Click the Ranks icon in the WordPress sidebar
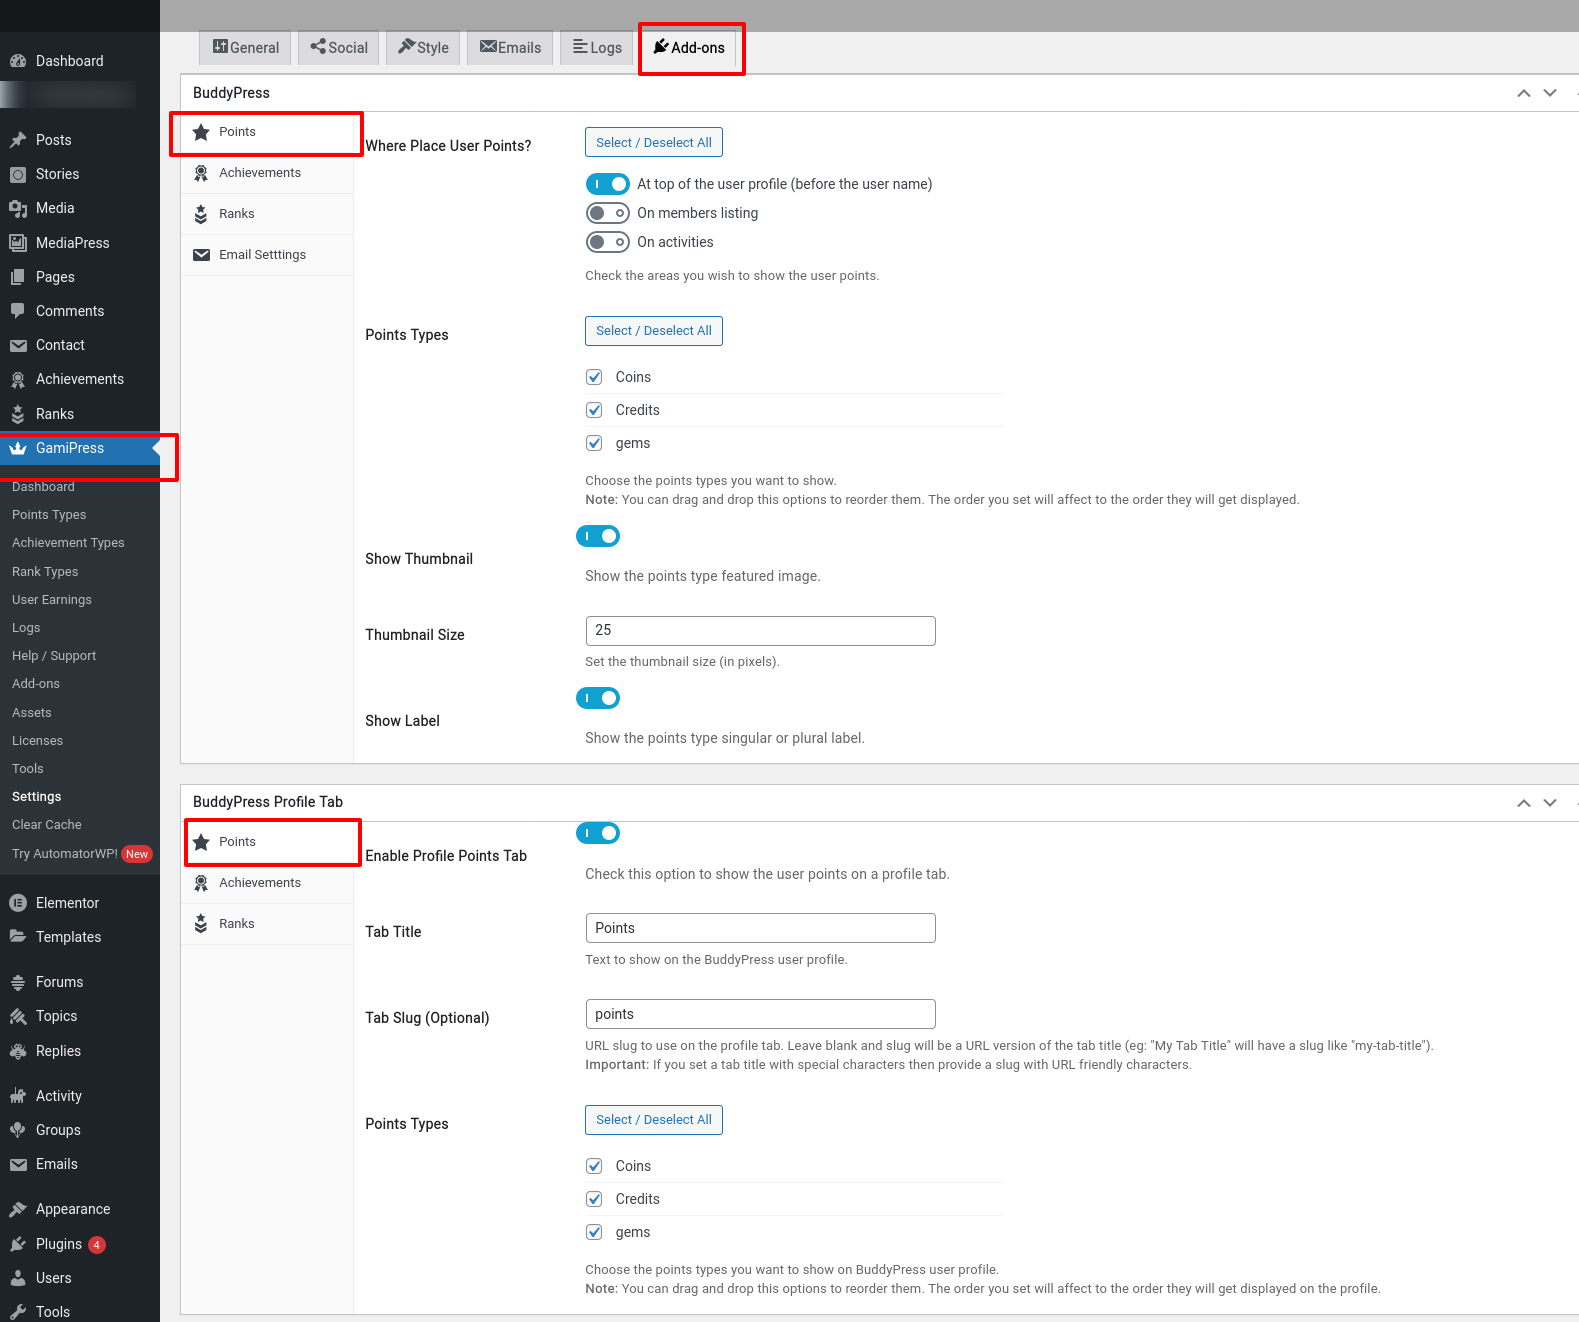The image size is (1579, 1322). click(18, 414)
